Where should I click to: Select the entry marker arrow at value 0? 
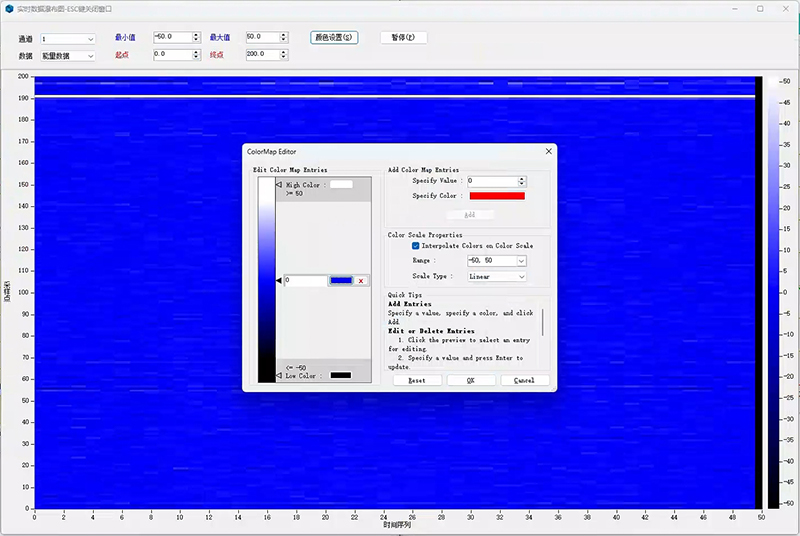pos(279,281)
